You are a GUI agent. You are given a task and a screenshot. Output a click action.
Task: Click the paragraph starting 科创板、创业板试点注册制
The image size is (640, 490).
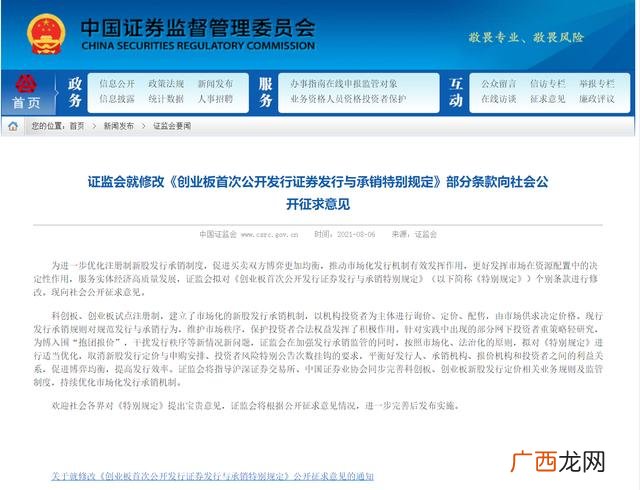pyautogui.click(x=318, y=349)
